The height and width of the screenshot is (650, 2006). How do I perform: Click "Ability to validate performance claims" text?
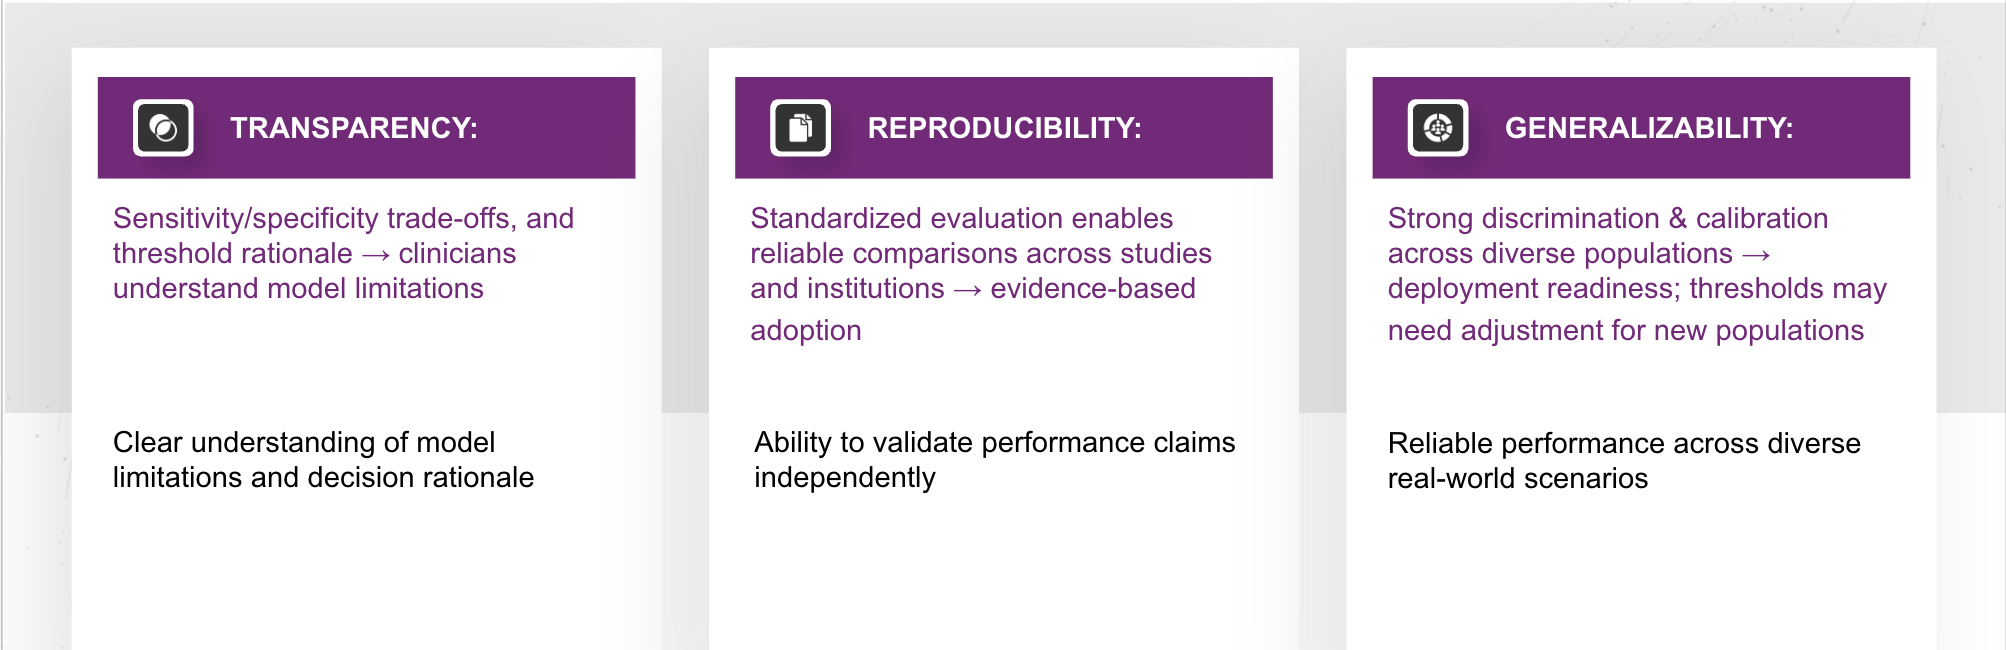[994, 442]
